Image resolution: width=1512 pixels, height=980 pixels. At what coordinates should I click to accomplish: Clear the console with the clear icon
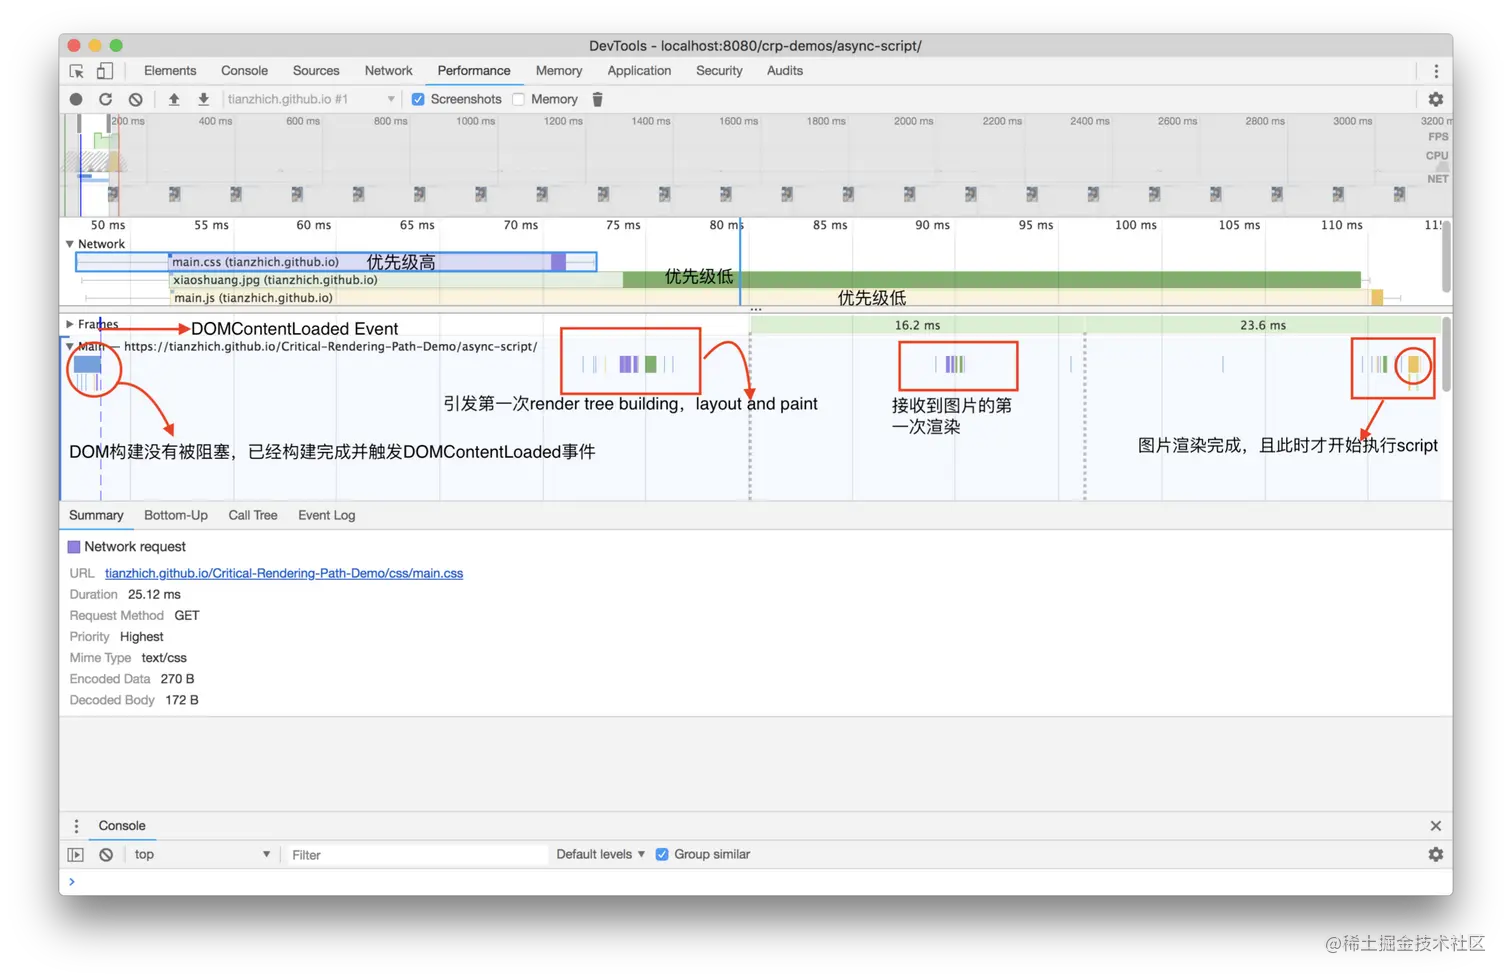106,855
